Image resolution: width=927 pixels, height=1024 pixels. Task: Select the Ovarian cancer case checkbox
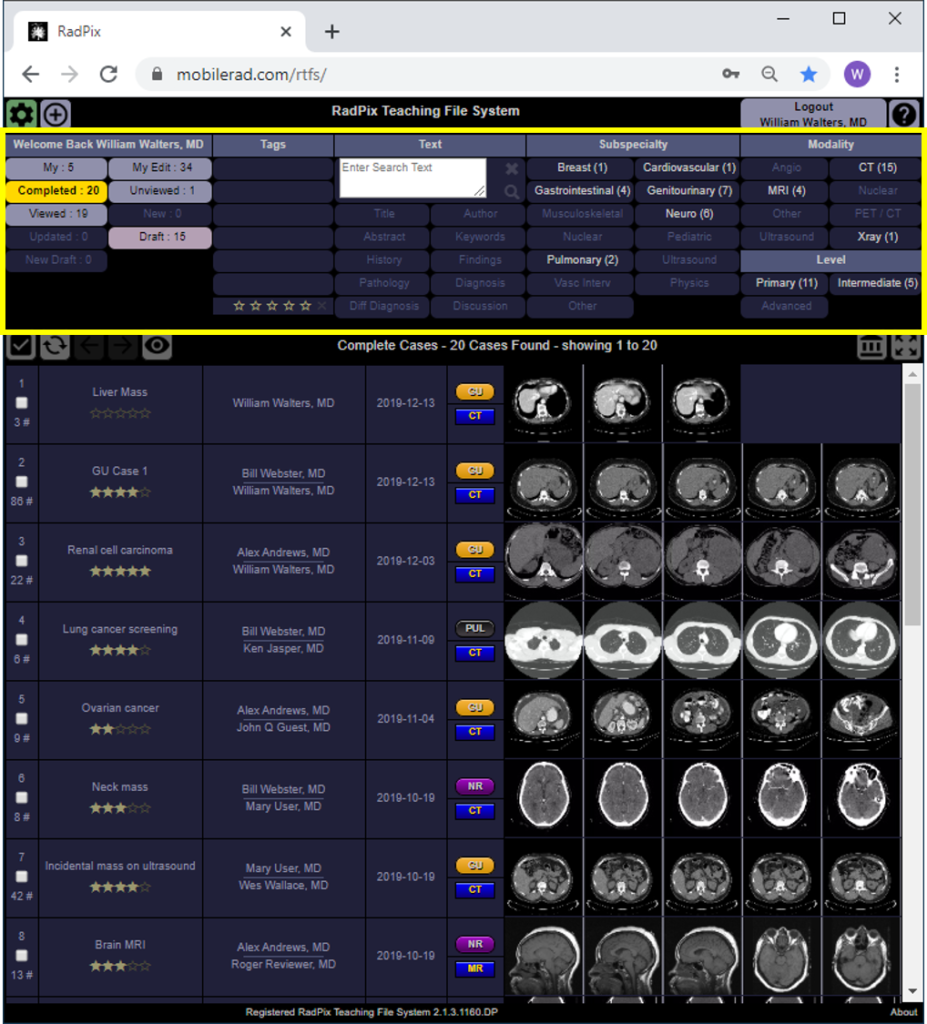[22, 719]
